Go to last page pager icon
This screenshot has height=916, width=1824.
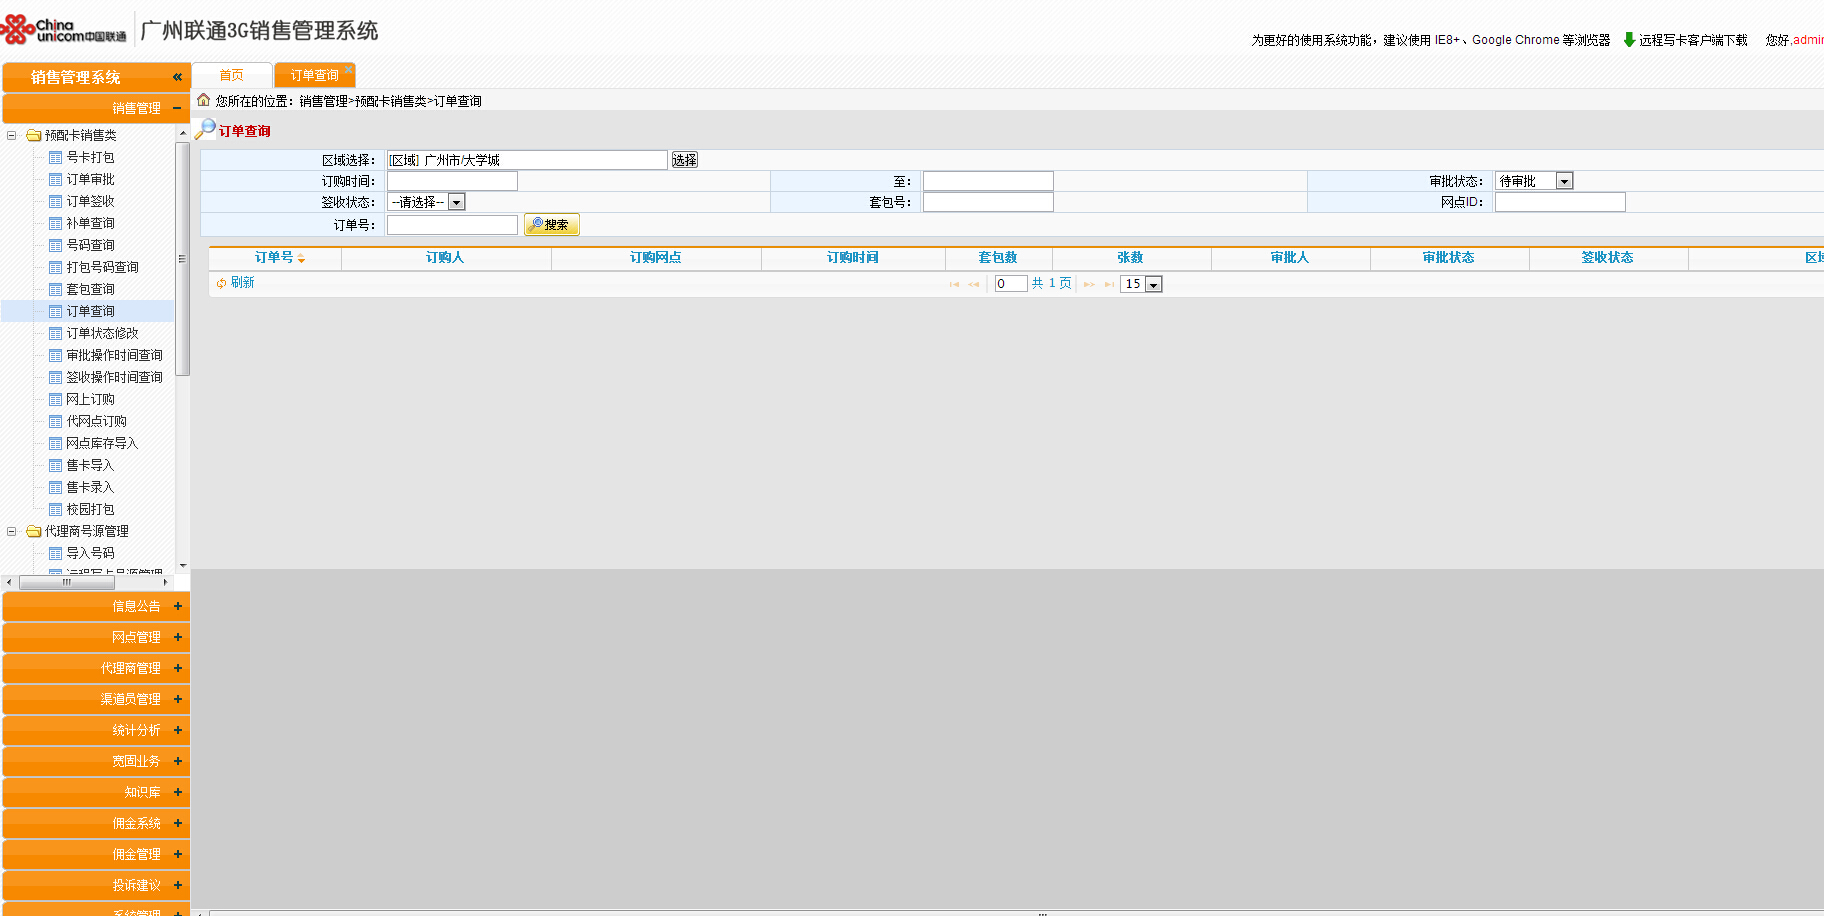(x=1109, y=284)
